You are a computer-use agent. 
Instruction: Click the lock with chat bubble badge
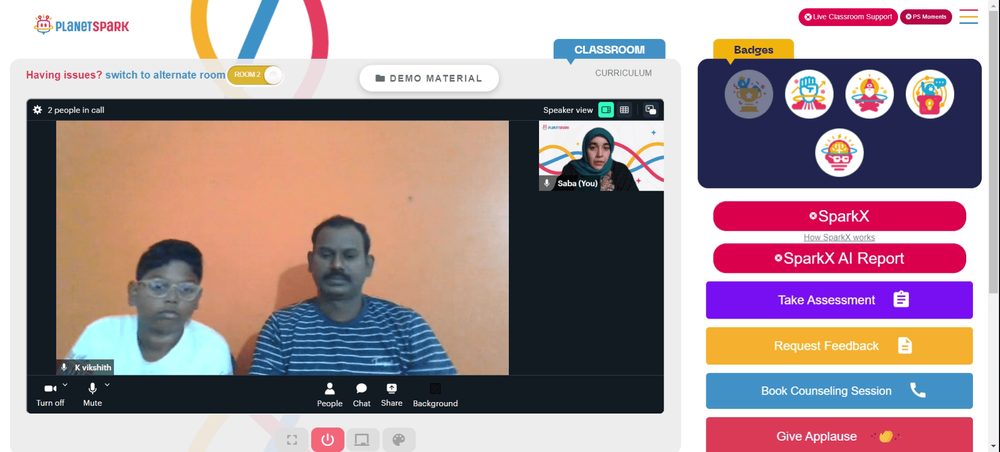pyautogui.click(x=930, y=94)
